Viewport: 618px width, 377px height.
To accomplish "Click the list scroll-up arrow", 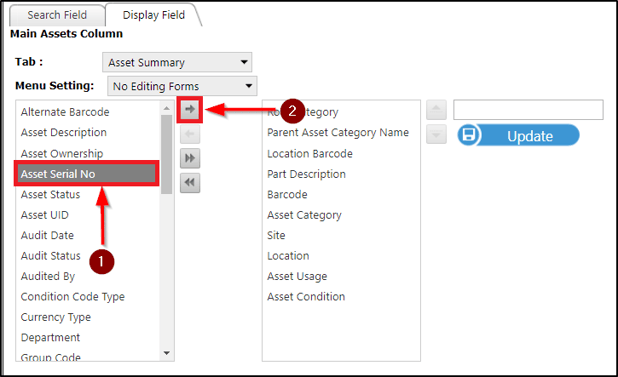I will pyautogui.click(x=167, y=108).
